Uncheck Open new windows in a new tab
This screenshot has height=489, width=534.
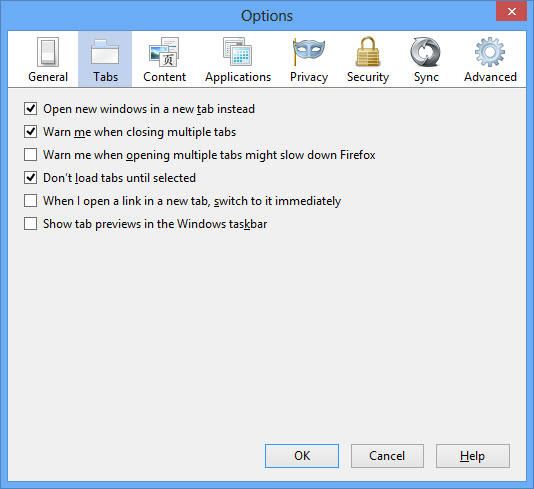[31, 109]
